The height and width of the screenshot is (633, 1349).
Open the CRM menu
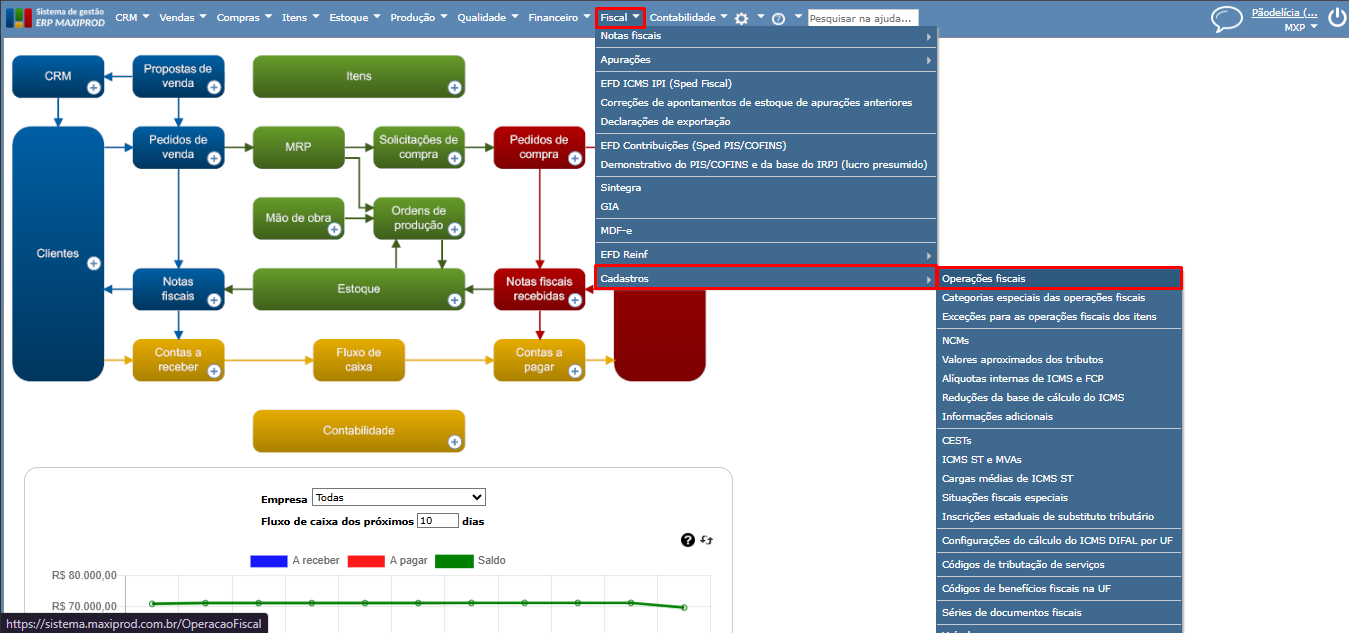pyautogui.click(x=132, y=18)
